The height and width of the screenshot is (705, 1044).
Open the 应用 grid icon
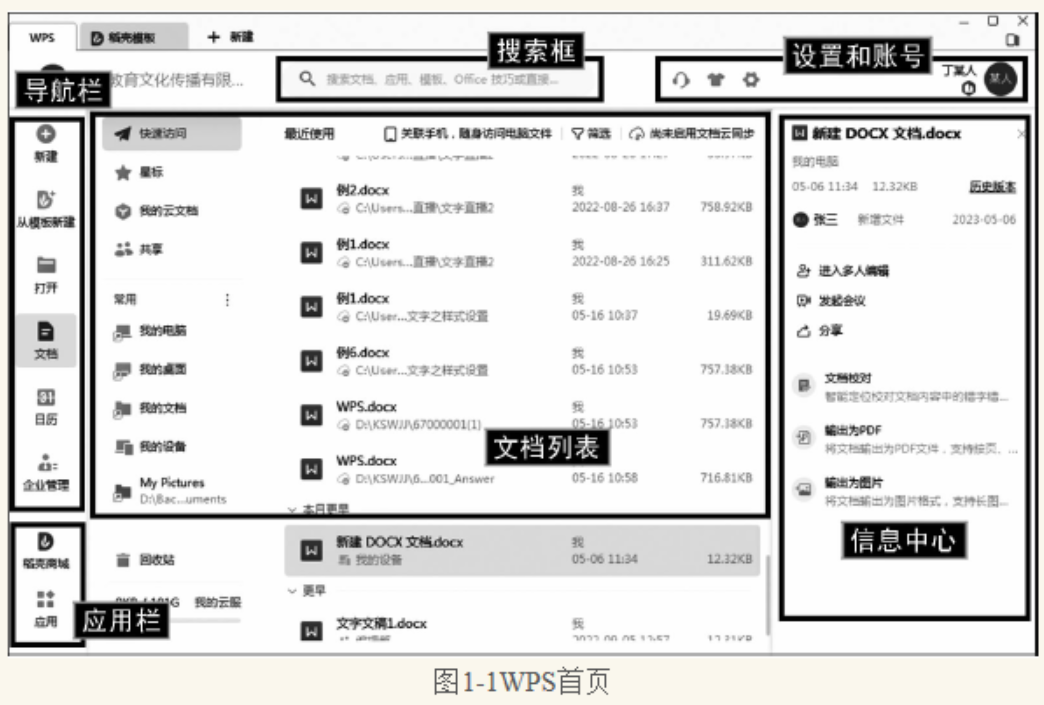[45, 598]
